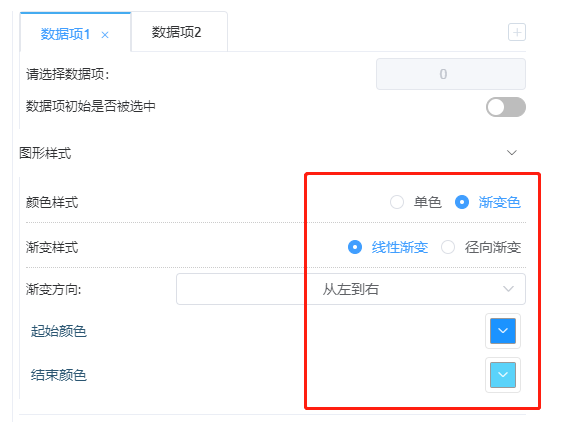Open the 结束颜色 light blue color picker
The width and height of the screenshot is (562, 422).
[x=503, y=375]
